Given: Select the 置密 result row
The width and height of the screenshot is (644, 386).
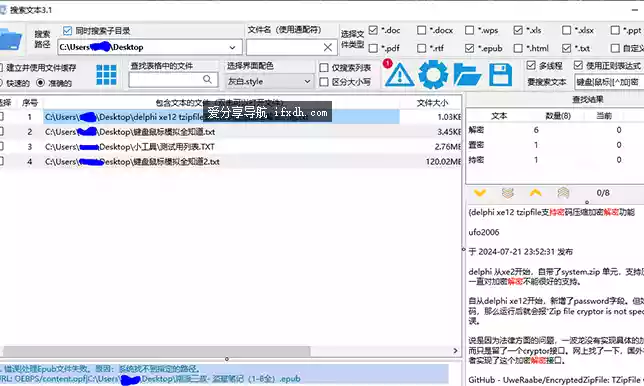Looking at the screenshot, I should click(554, 145).
